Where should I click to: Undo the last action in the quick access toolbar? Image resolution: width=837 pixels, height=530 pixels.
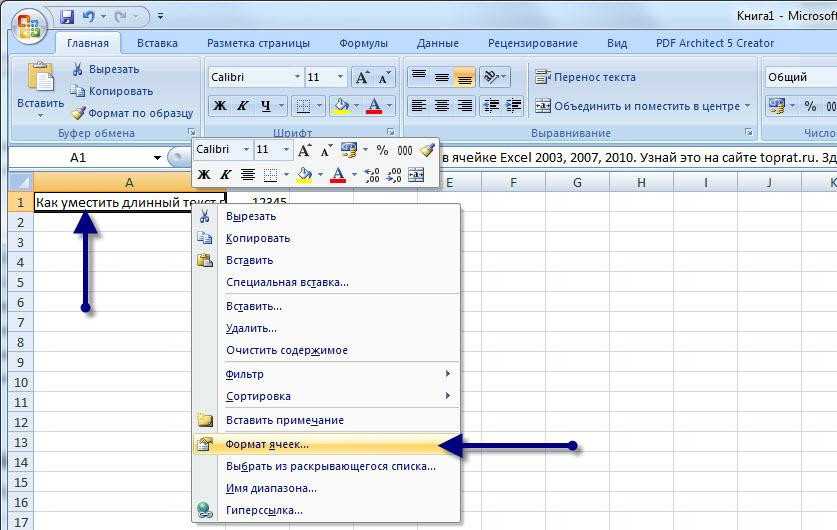(x=89, y=17)
